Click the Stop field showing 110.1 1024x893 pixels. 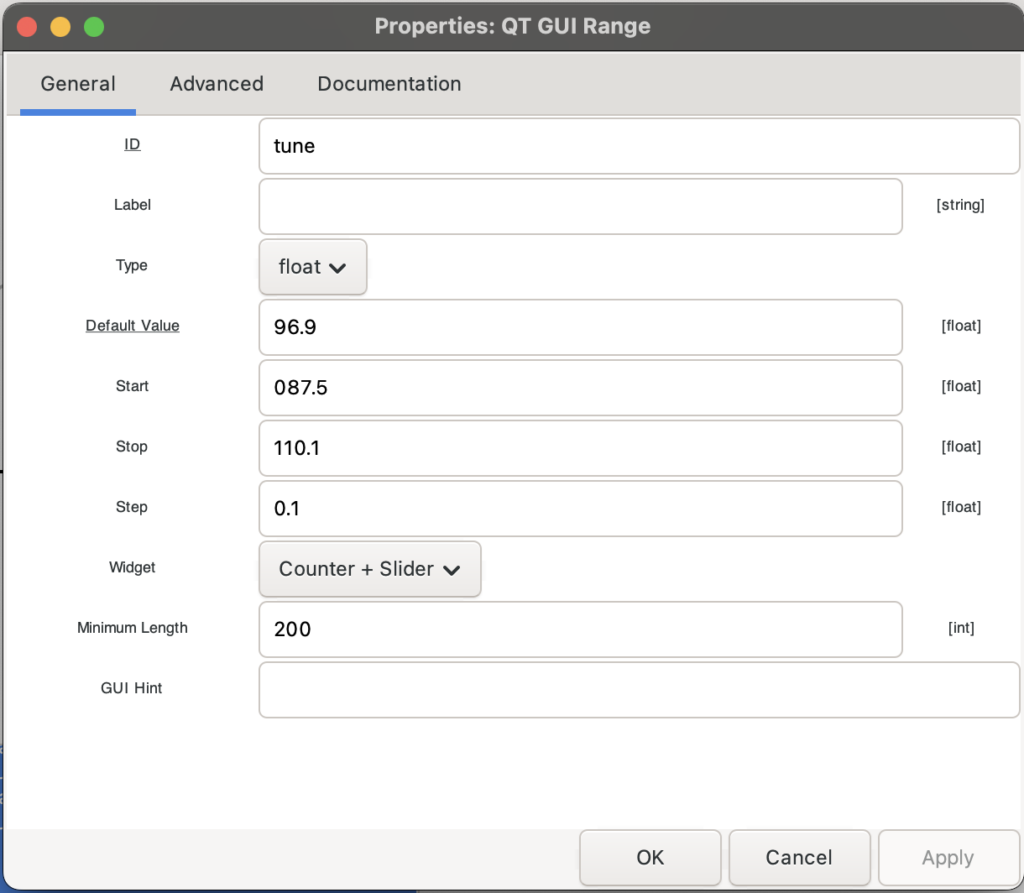(580, 448)
